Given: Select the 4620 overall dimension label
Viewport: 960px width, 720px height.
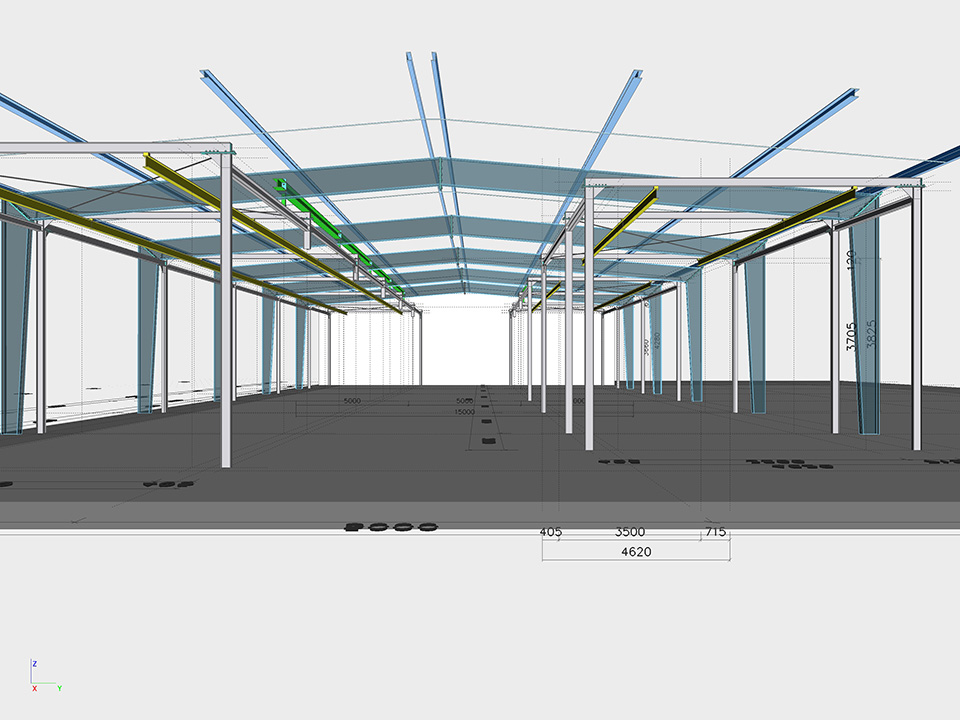Looking at the screenshot, I should tap(636, 551).
